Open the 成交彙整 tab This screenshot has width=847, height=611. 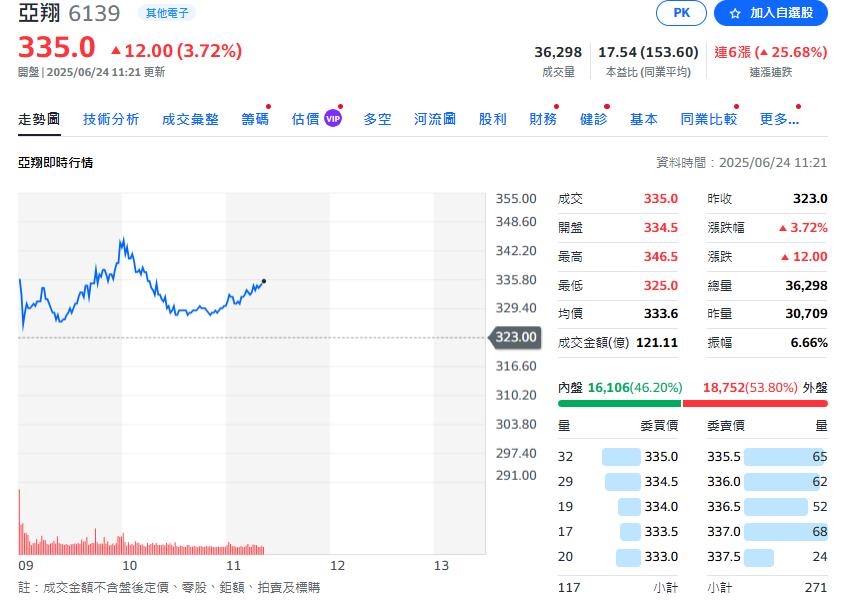189,117
